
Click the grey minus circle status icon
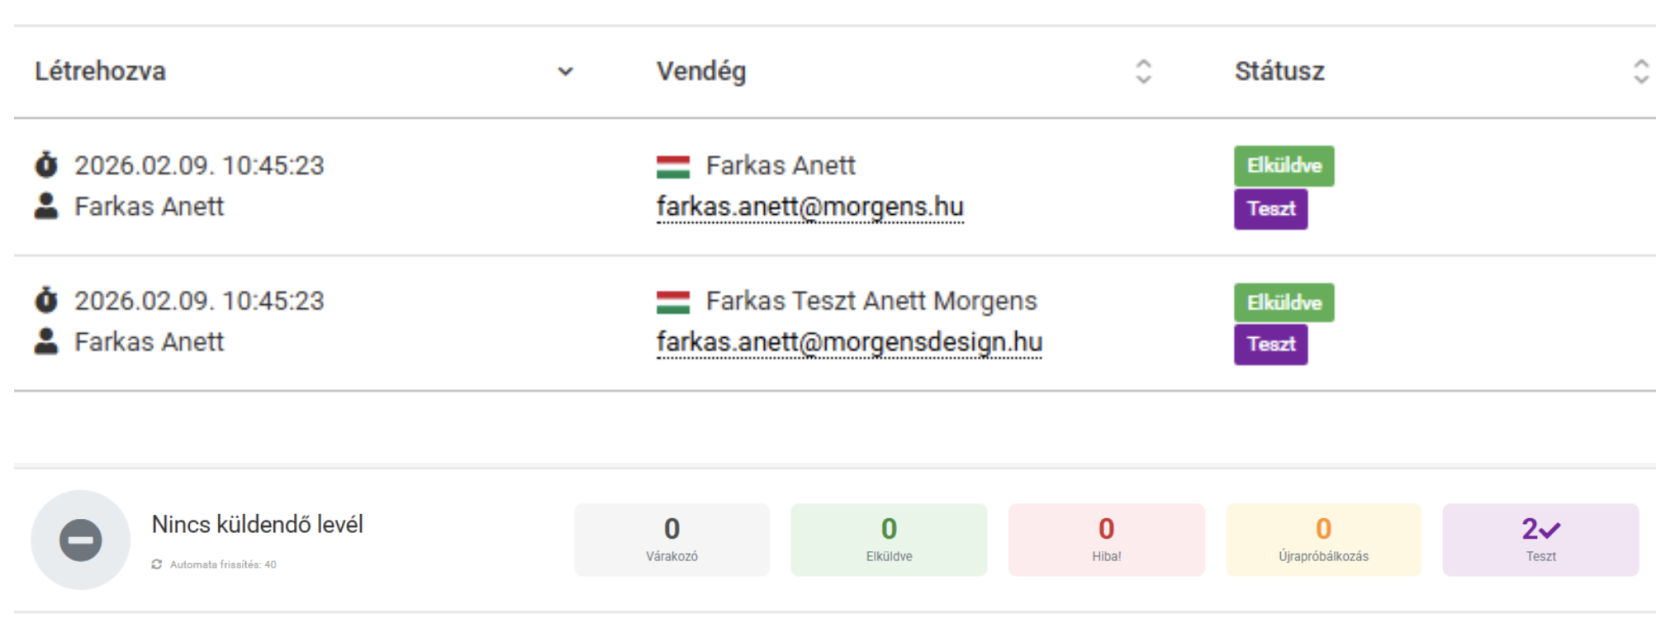[x=80, y=540]
